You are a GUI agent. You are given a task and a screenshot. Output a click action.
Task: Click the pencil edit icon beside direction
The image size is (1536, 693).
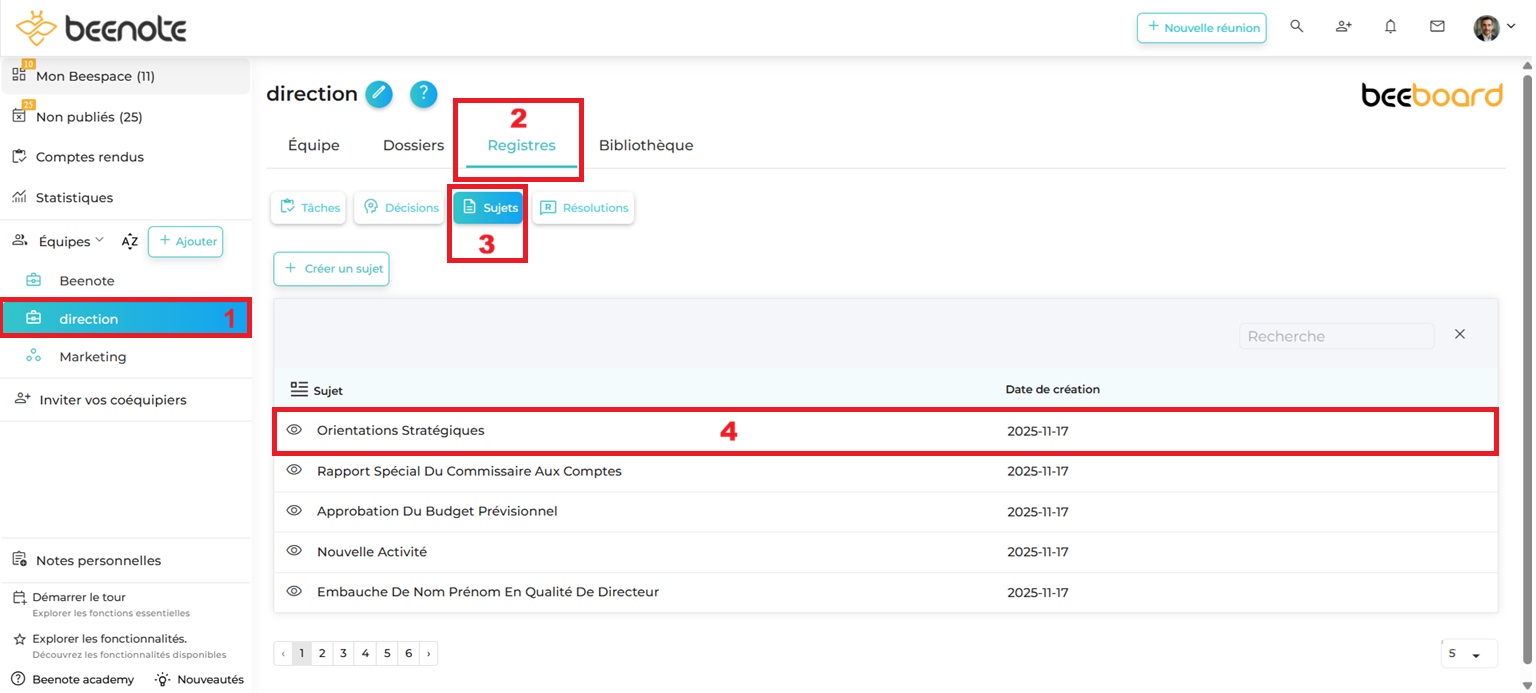(x=379, y=94)
